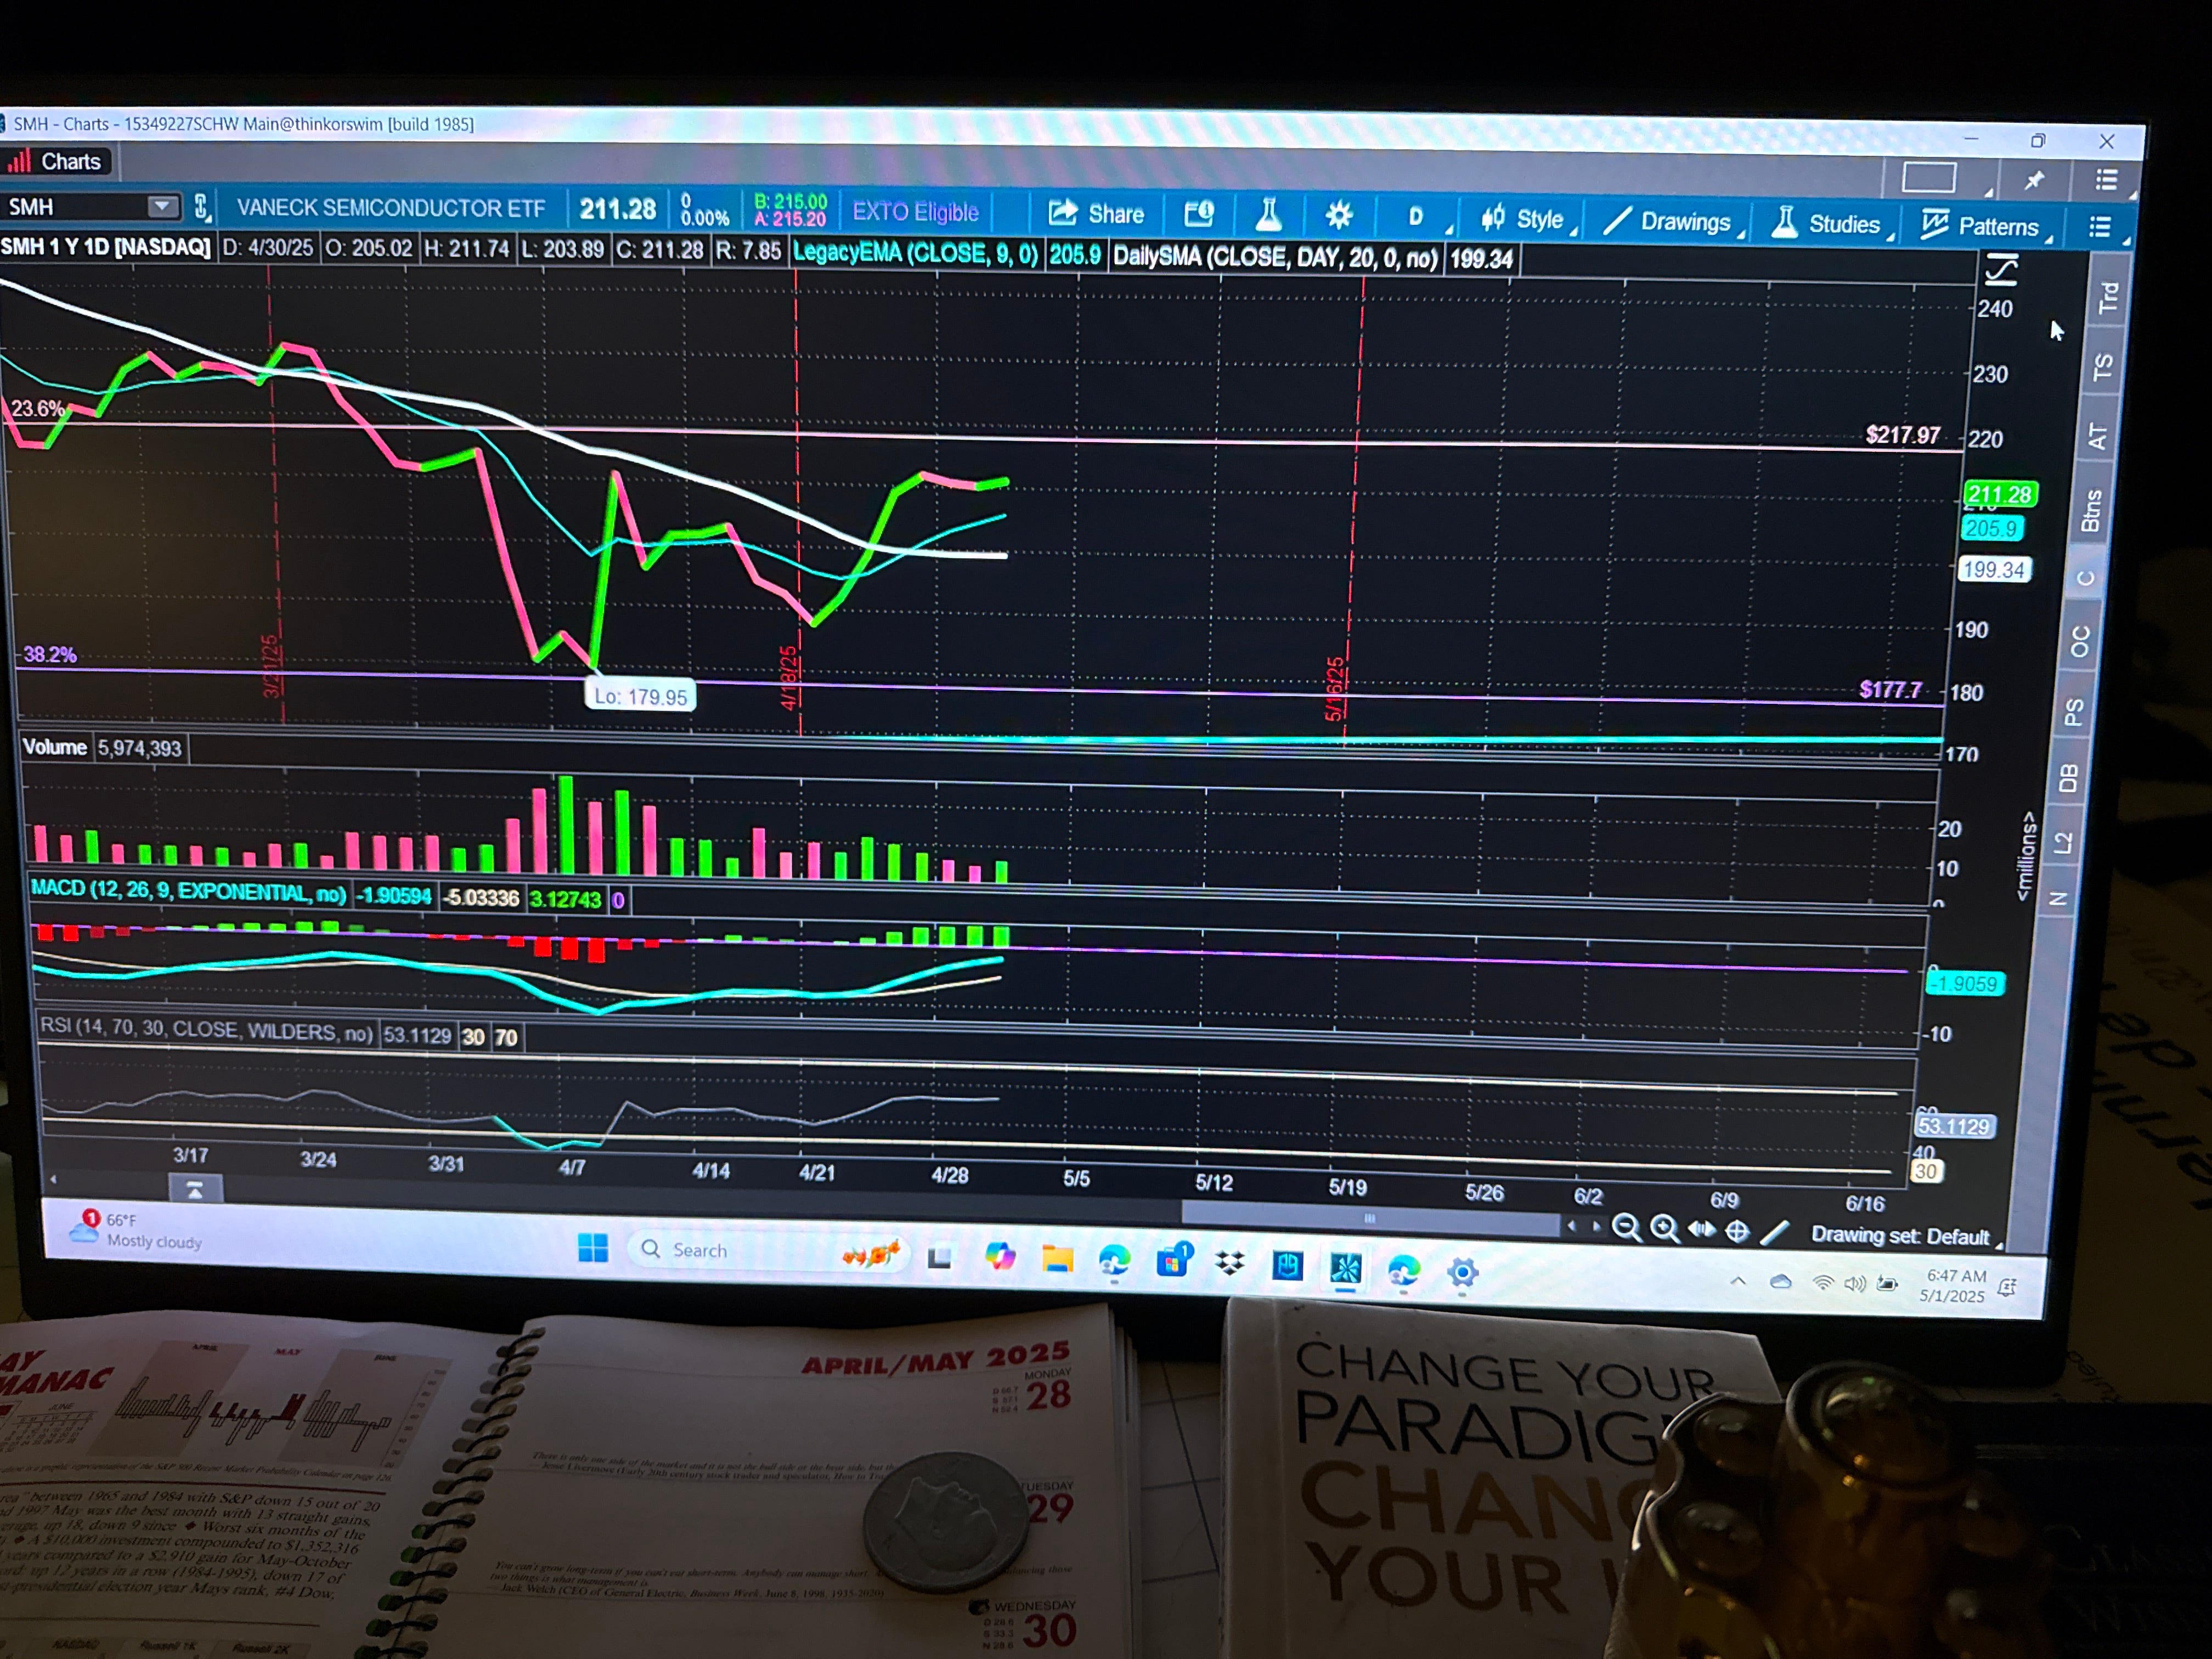Open the DB sidebar tab
The width and height of the screenshot is (2212, 1659).
coord(2069,778)
